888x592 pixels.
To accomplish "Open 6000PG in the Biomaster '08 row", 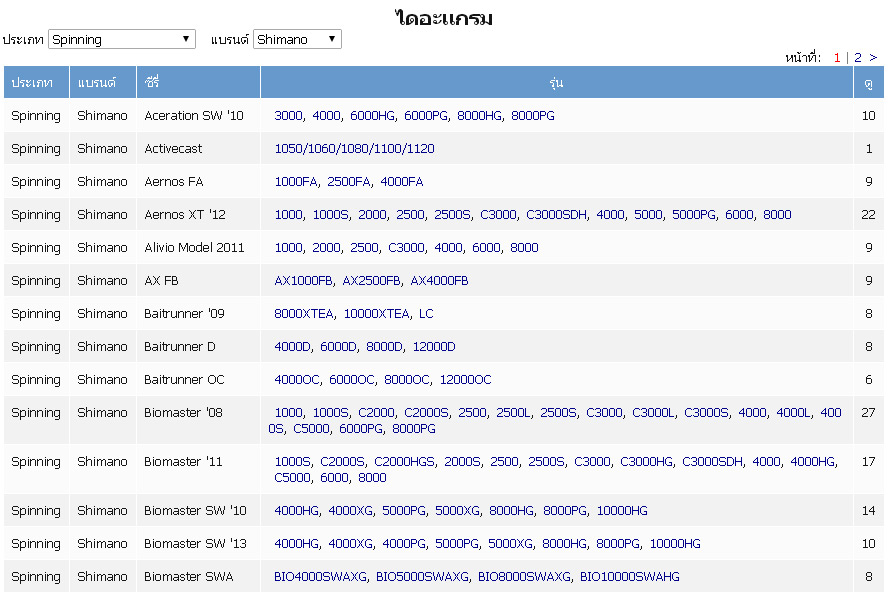I will click(x=361, y=429).
